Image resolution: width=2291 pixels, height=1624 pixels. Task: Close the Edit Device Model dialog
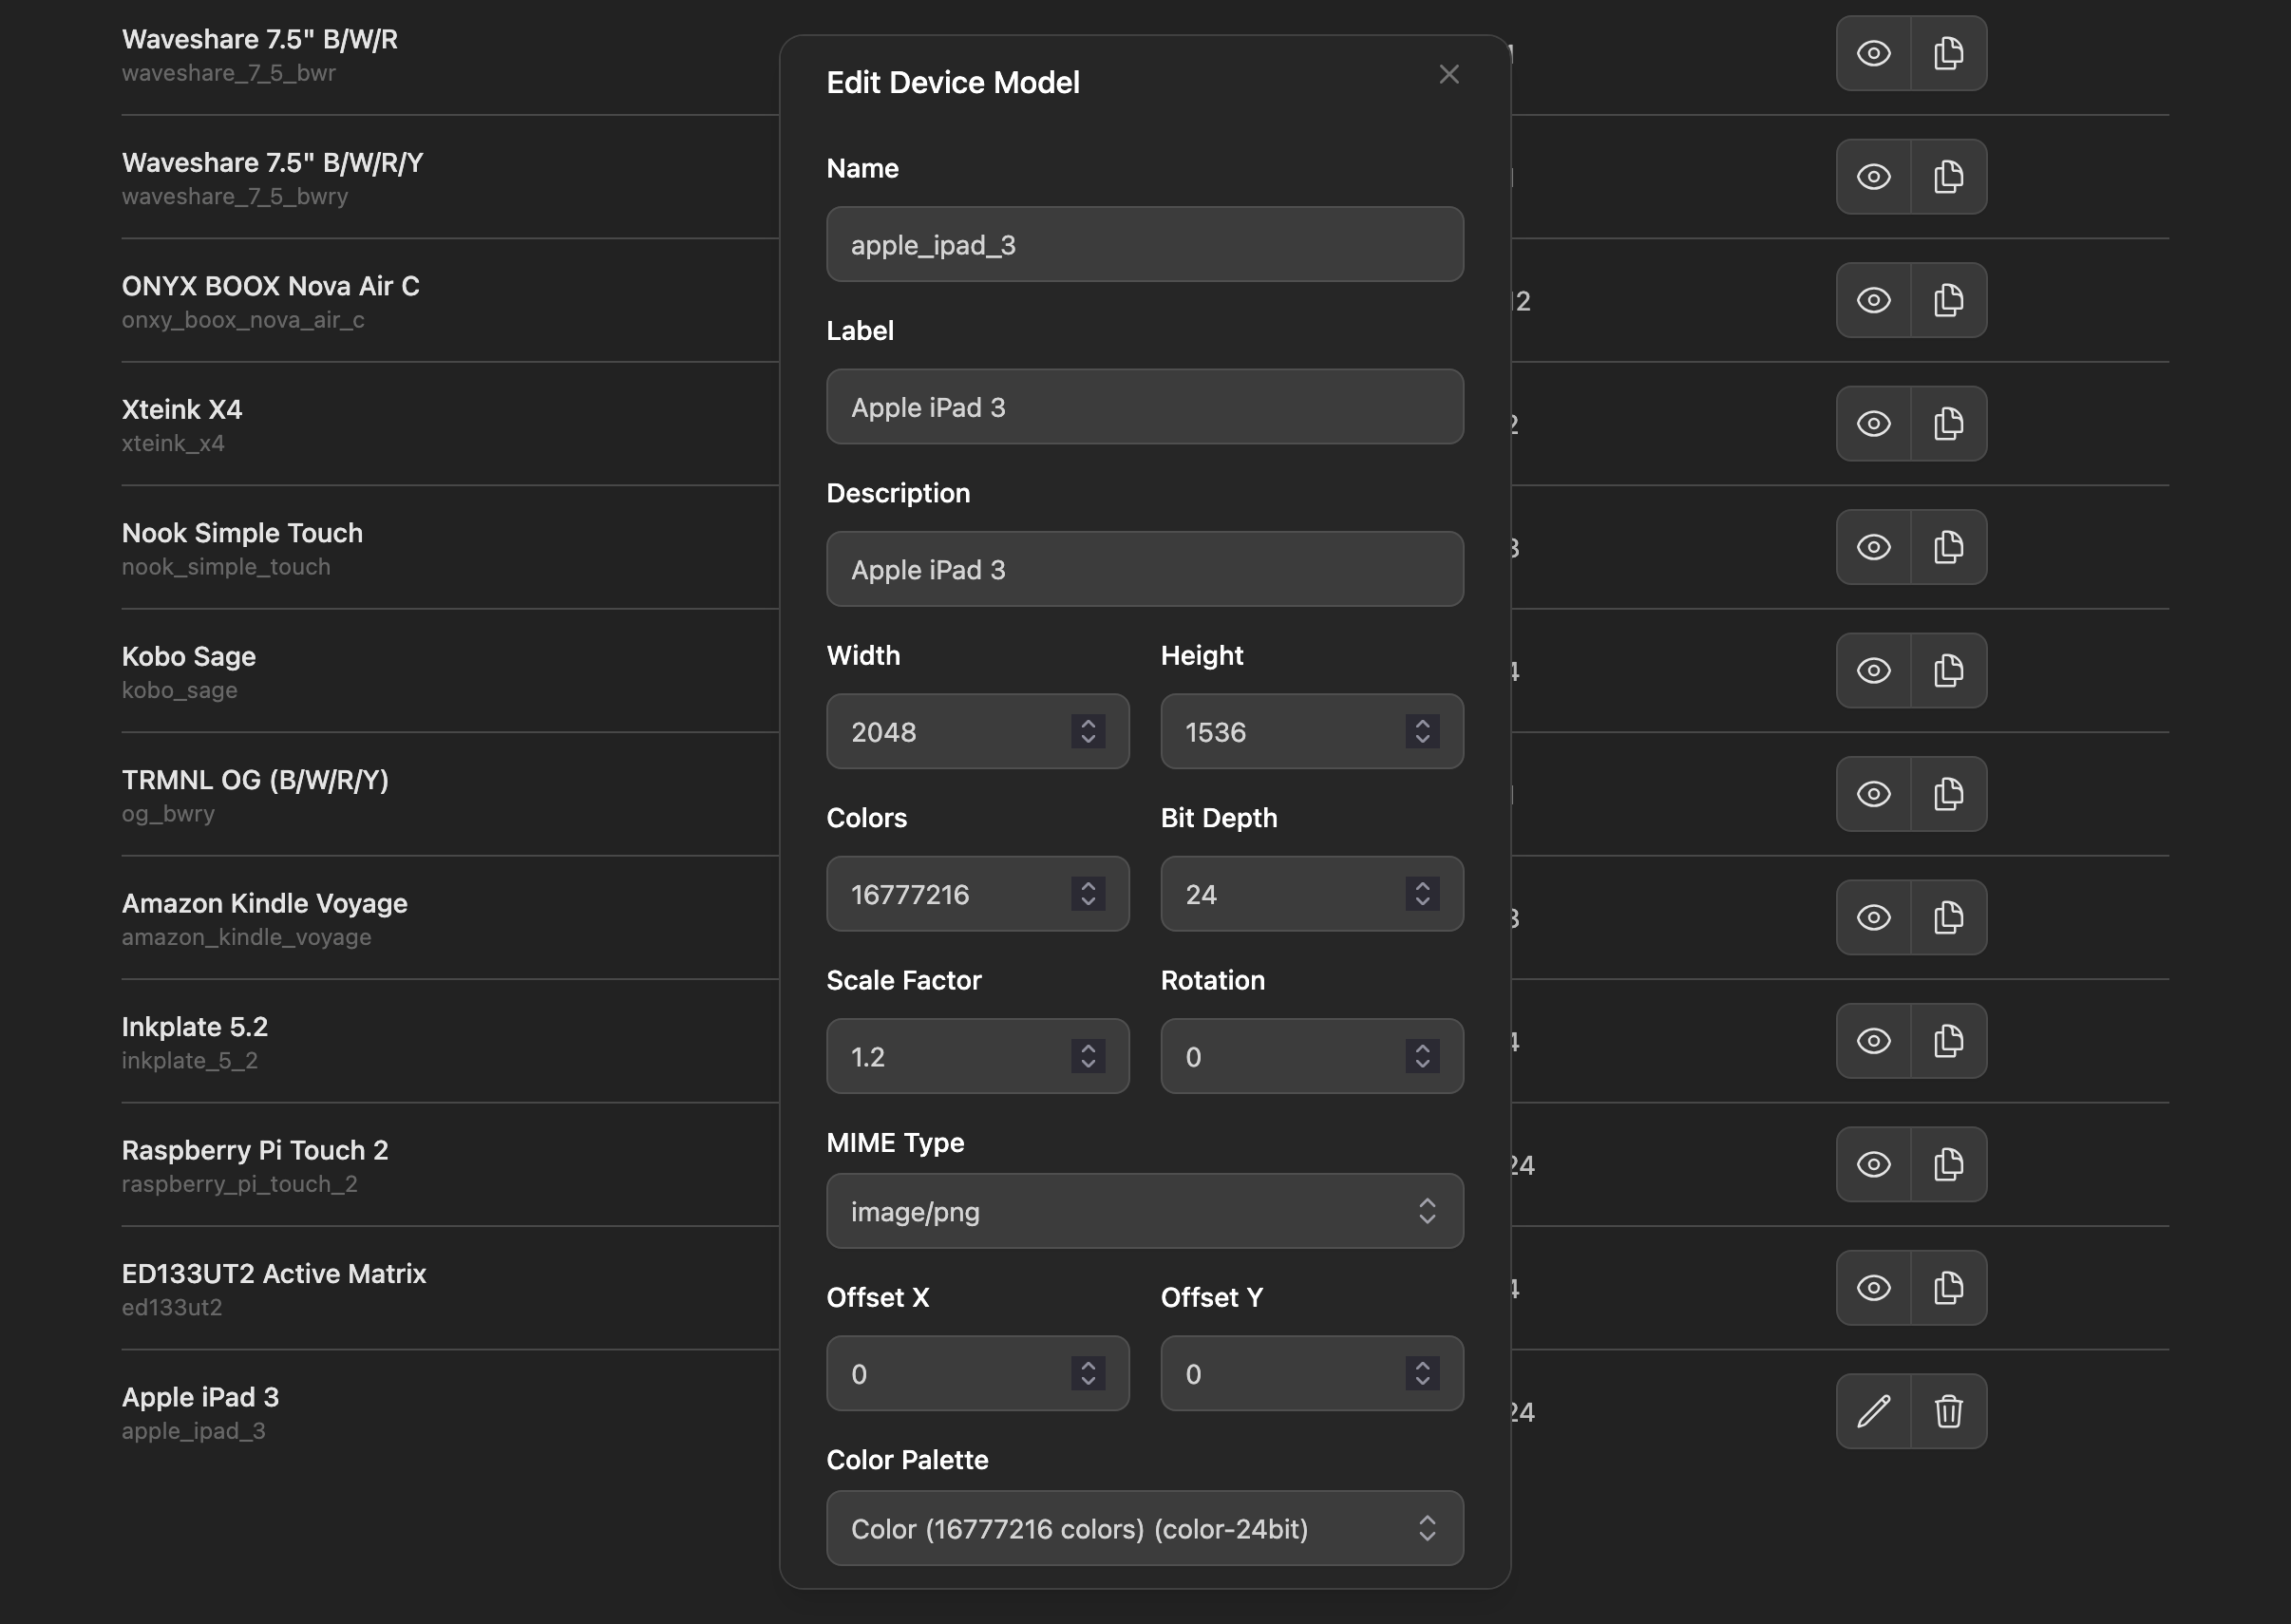(1449, 74)
